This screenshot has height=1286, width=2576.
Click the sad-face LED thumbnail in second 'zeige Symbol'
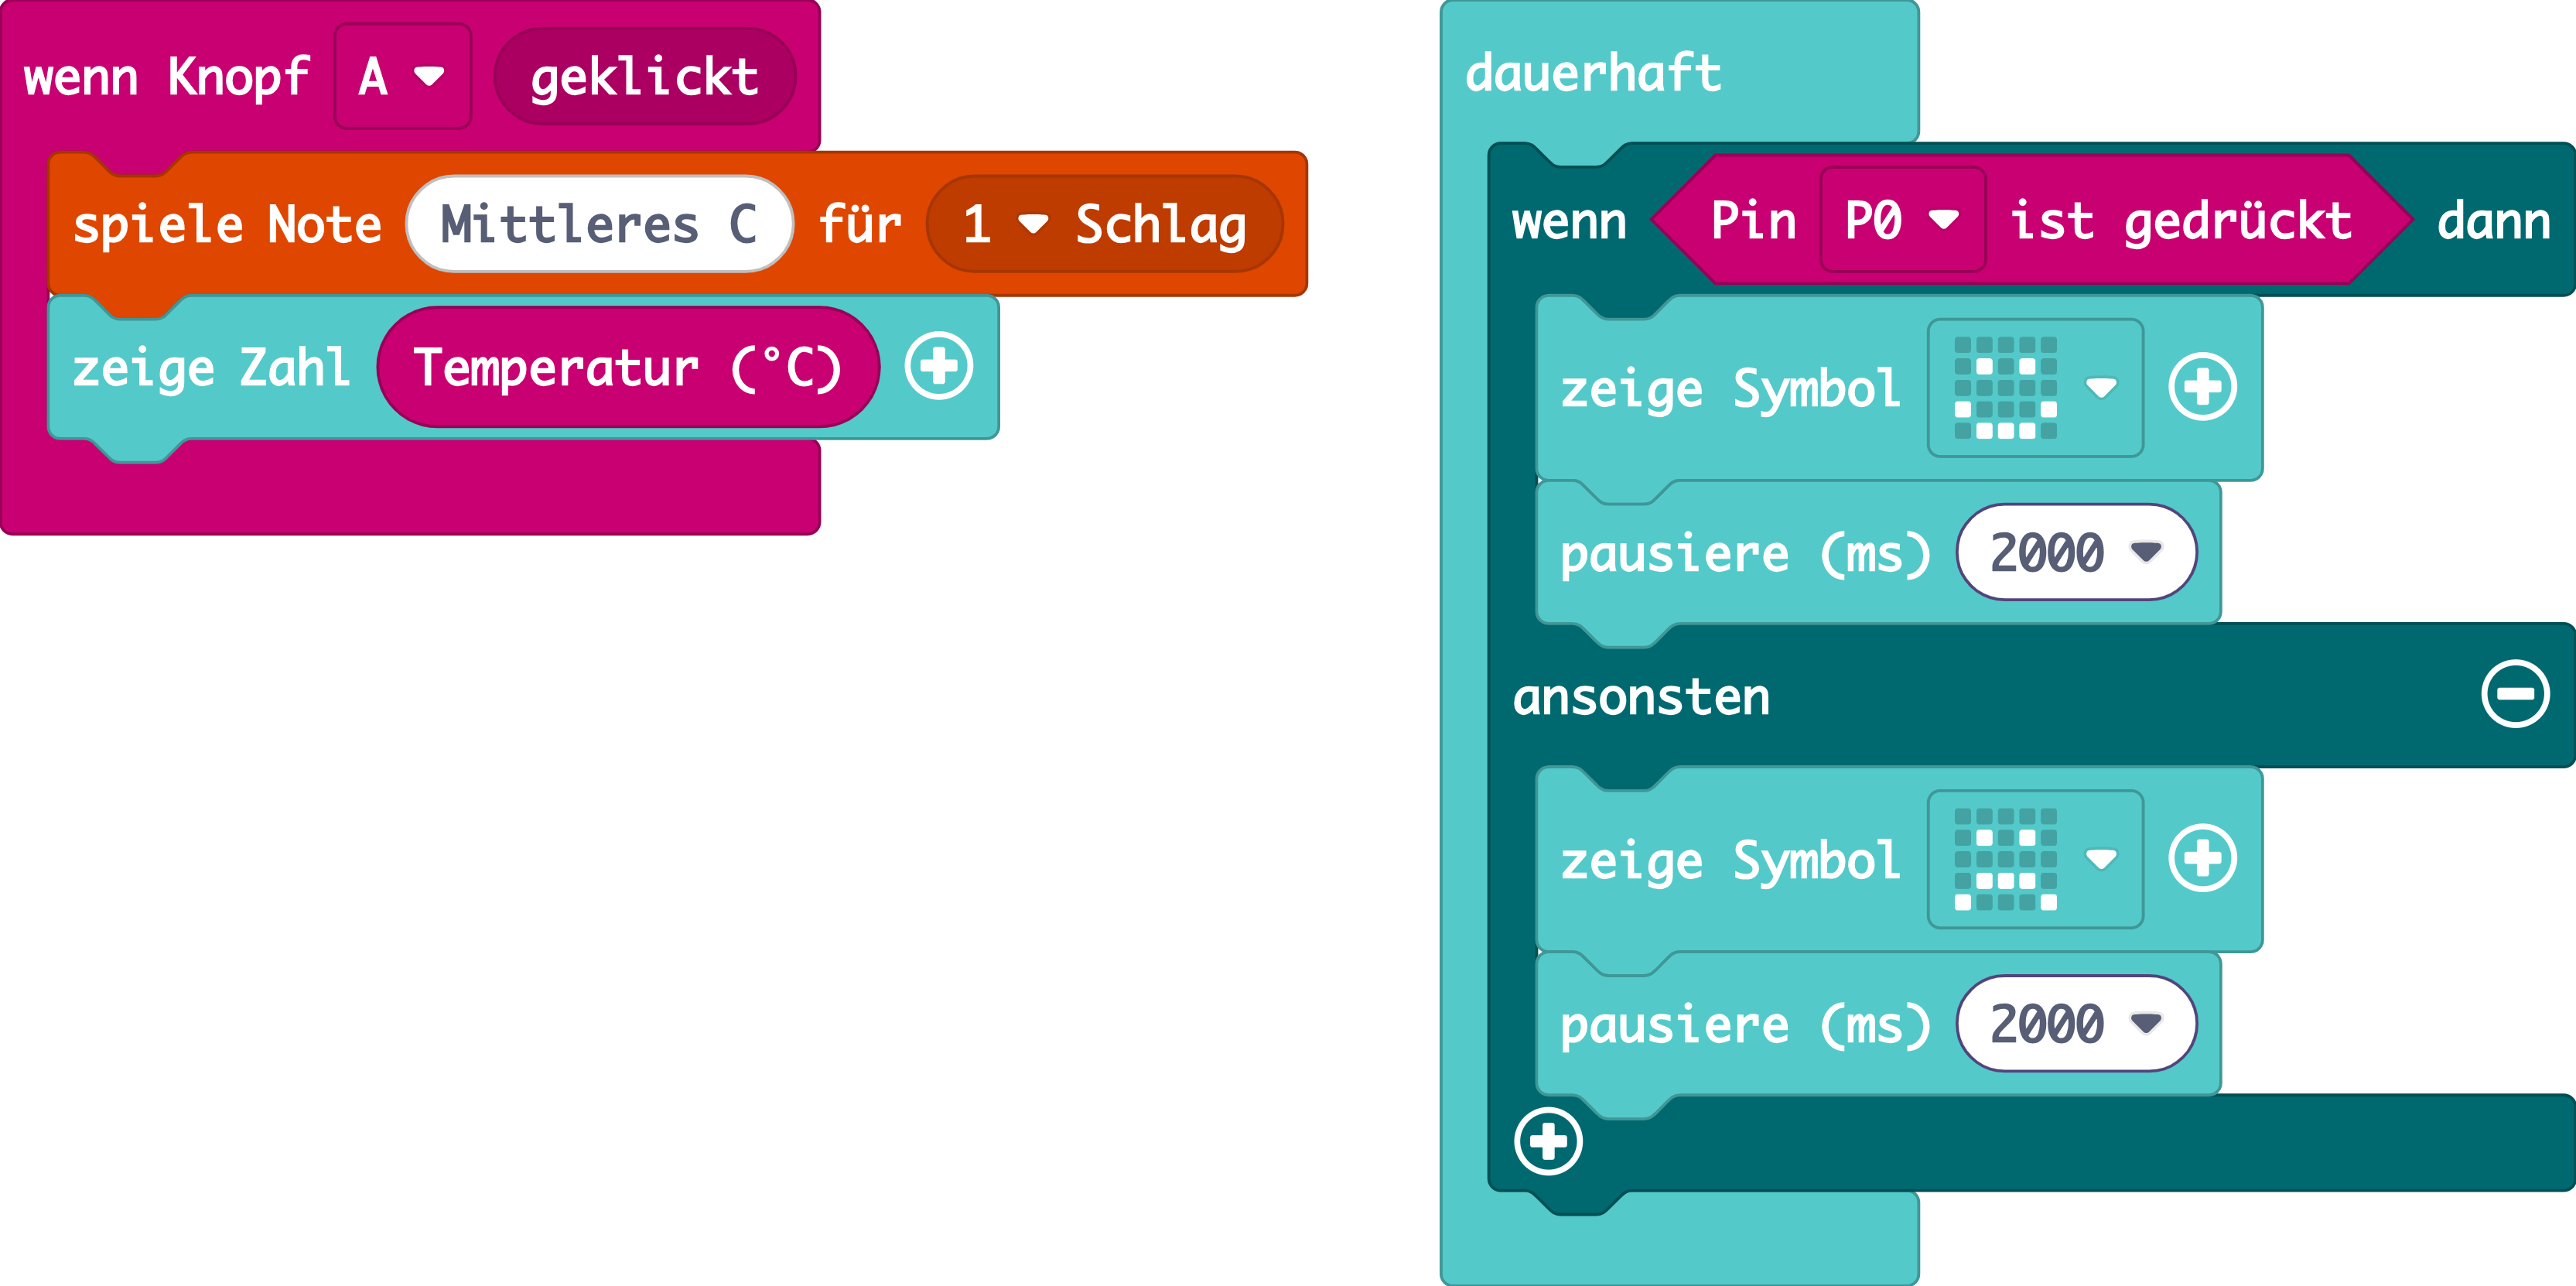click(2006, 860)
